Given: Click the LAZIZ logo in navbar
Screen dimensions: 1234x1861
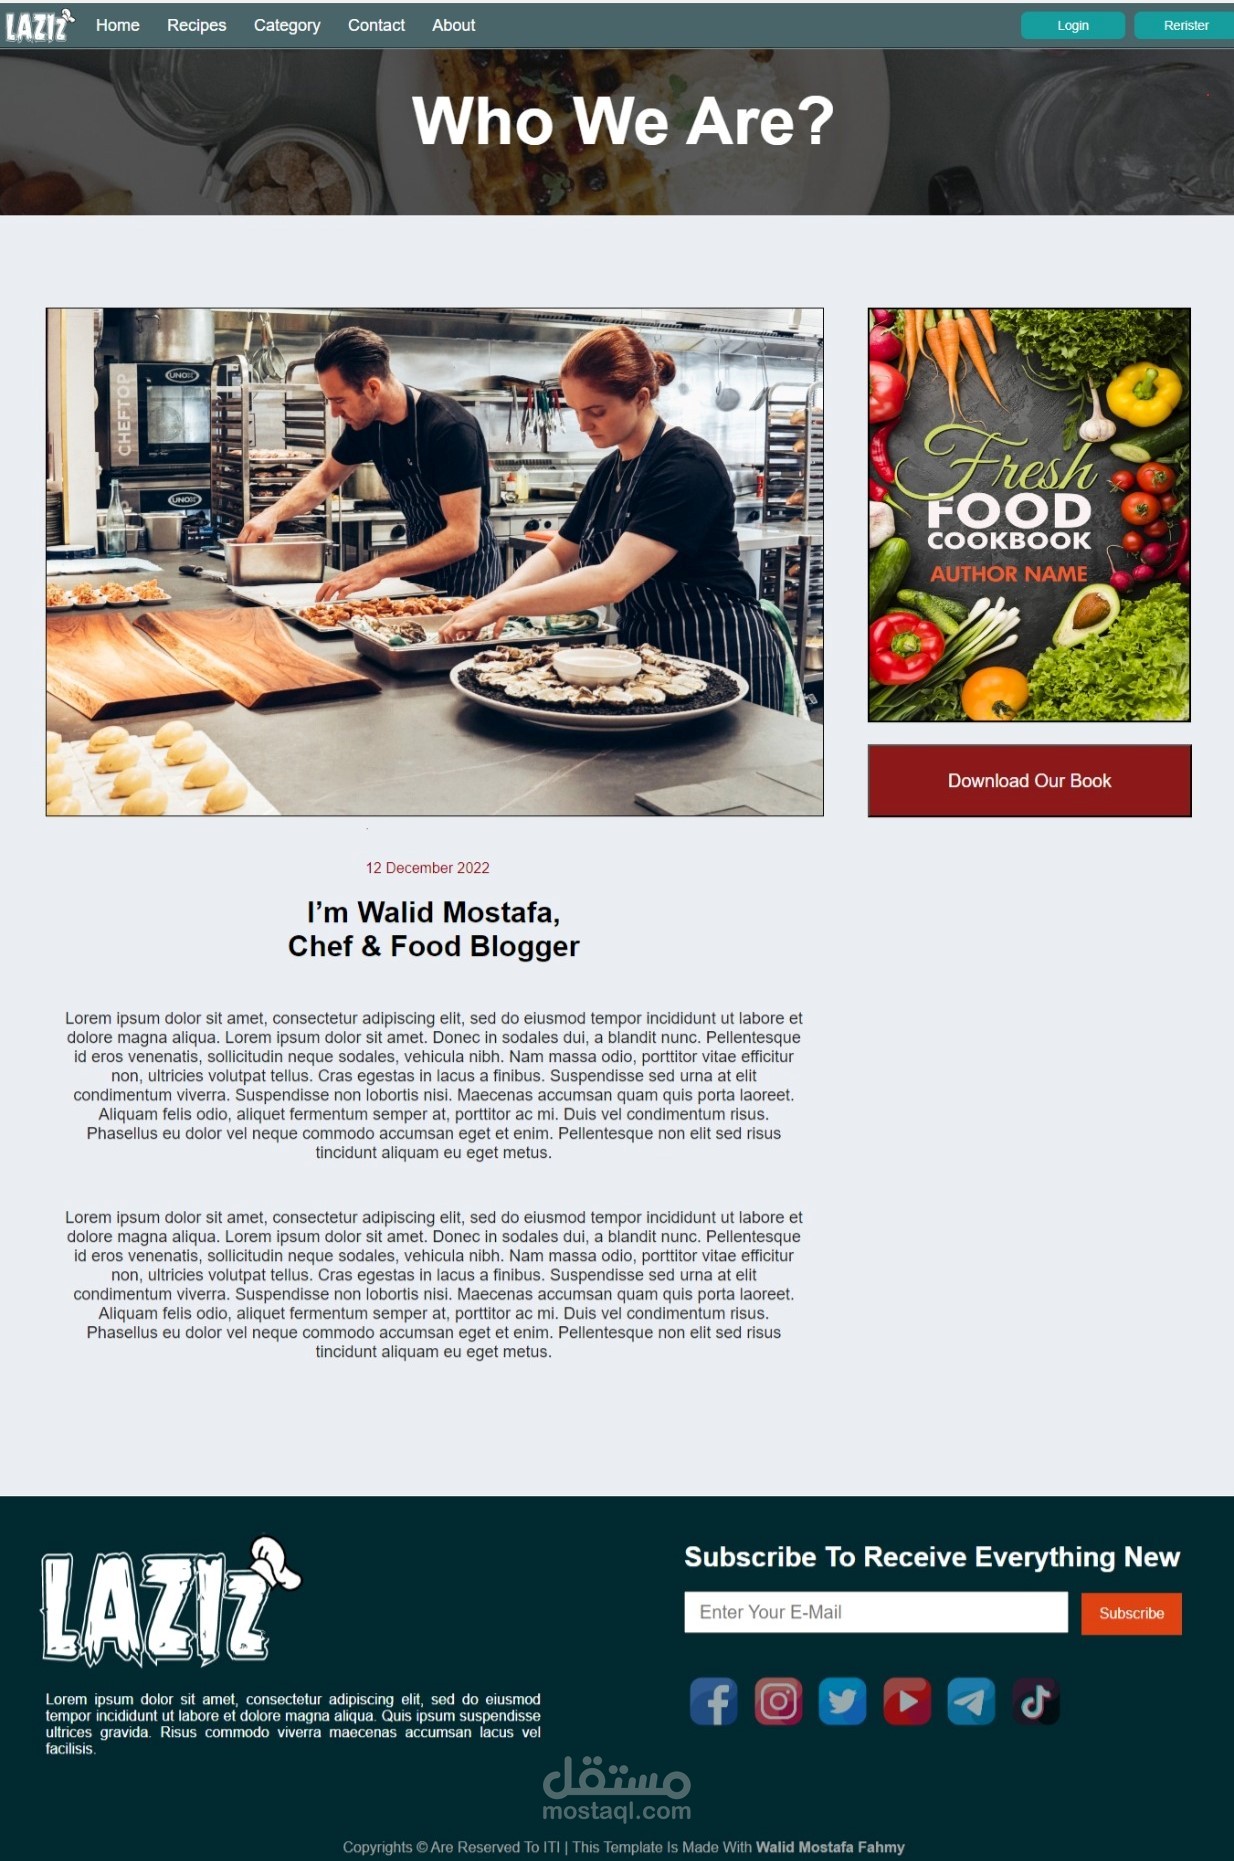Looking at the screenshot, I should 39,25.
